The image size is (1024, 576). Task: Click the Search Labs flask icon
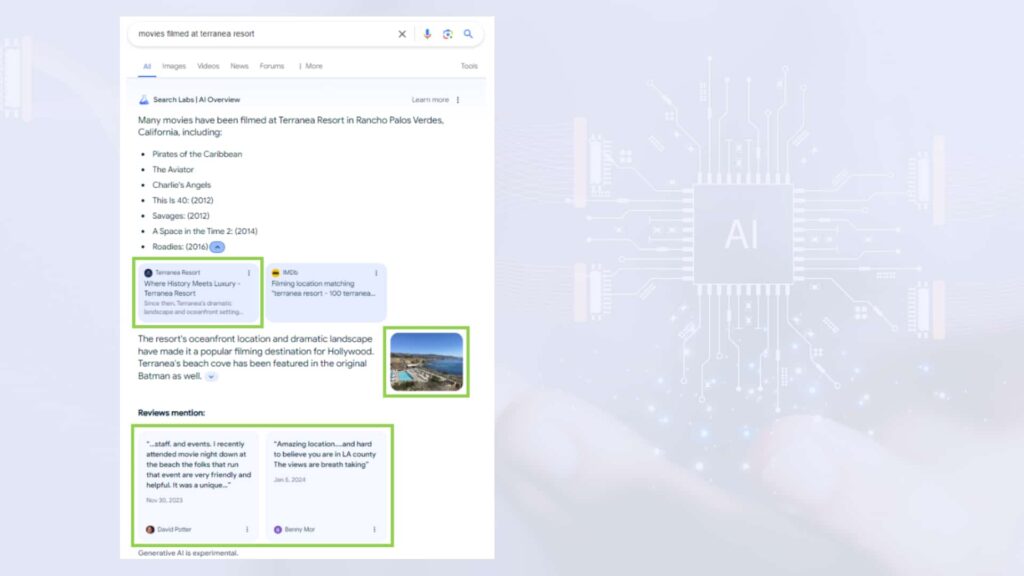pyautogui.click(x=144, y=100)
